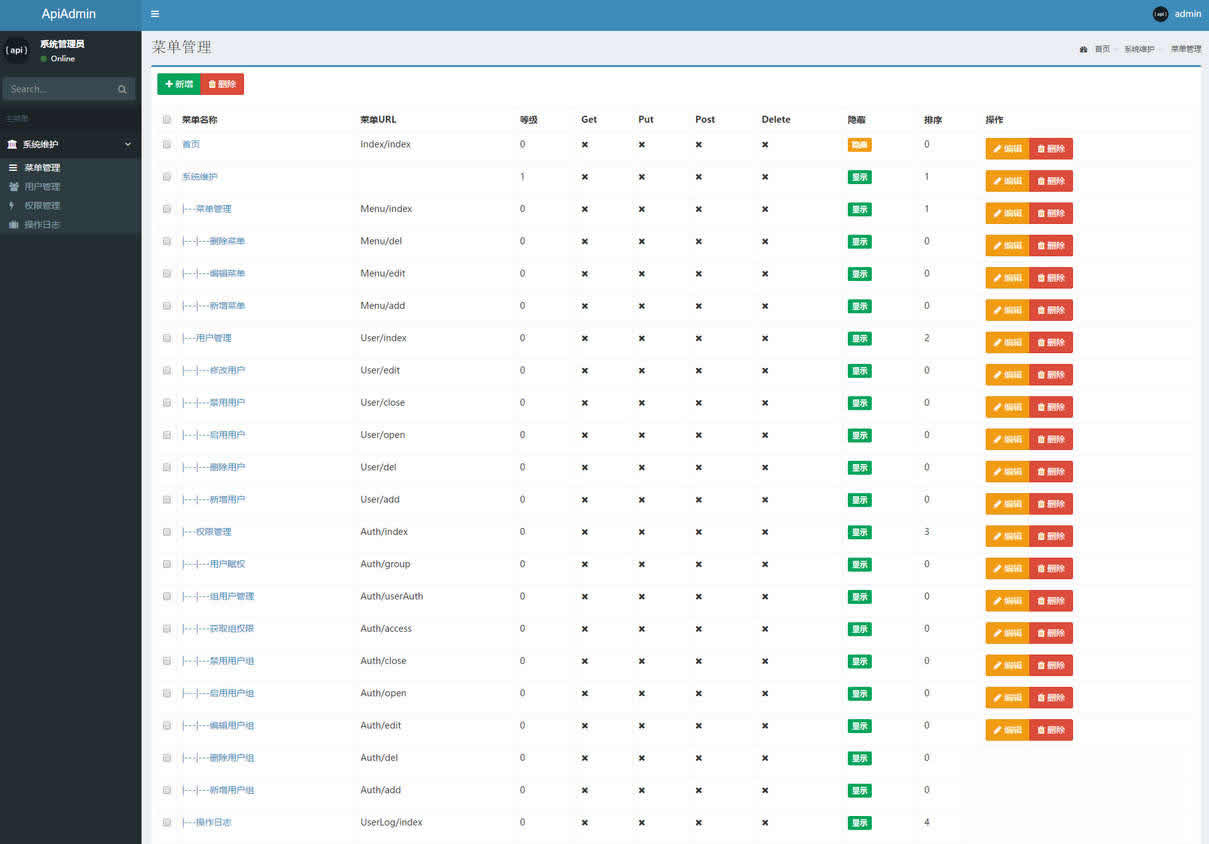This screenshot has width=1209, height=844.
Task: Toggle the 显示 badge on 系统维护 row
Action: [859, 177]
